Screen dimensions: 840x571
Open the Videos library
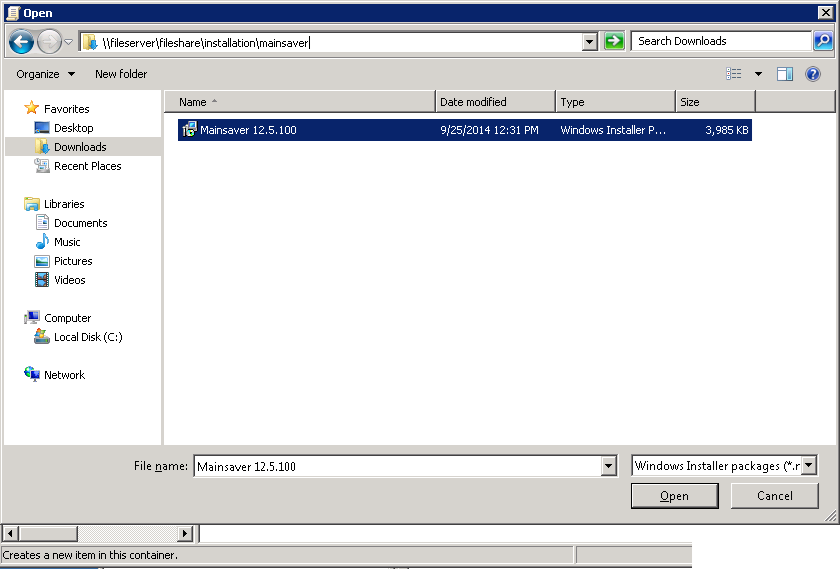pyautogui.click(x=70, y=280)
